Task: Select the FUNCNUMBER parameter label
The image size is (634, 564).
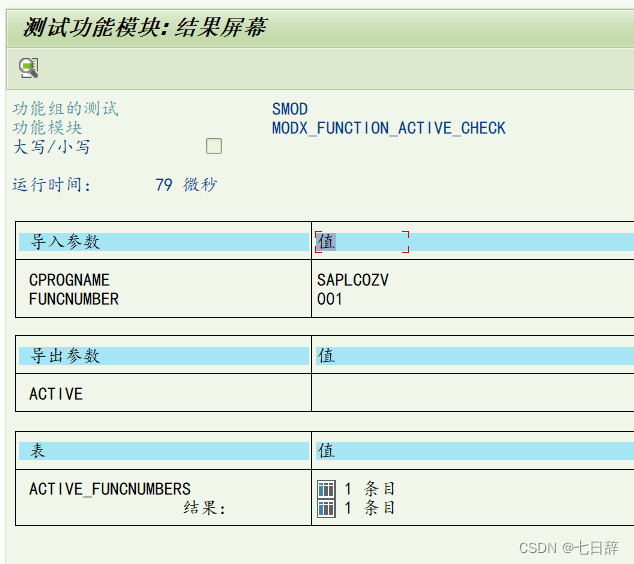Action: pyautogui.click(x=74, y=299)
